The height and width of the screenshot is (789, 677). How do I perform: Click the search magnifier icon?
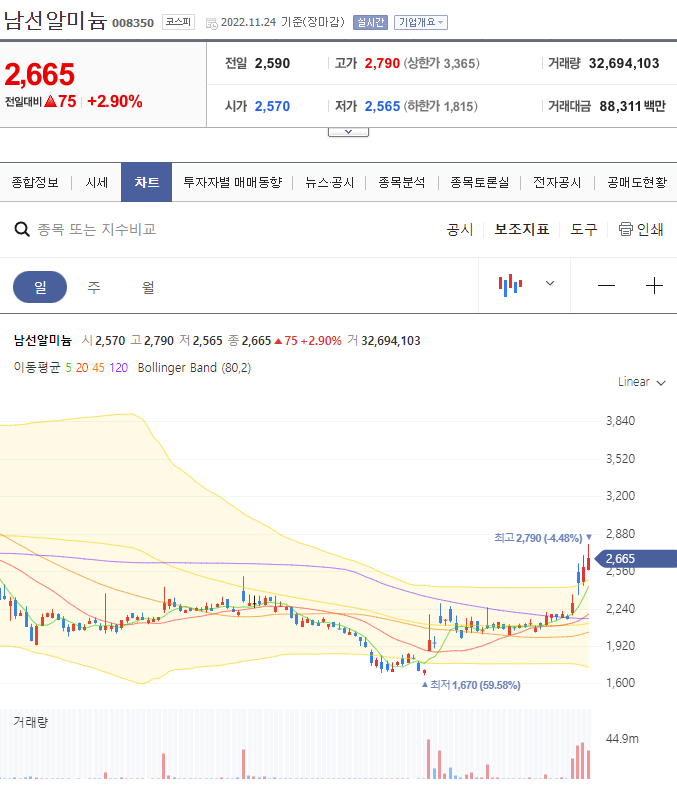point(22,229)
